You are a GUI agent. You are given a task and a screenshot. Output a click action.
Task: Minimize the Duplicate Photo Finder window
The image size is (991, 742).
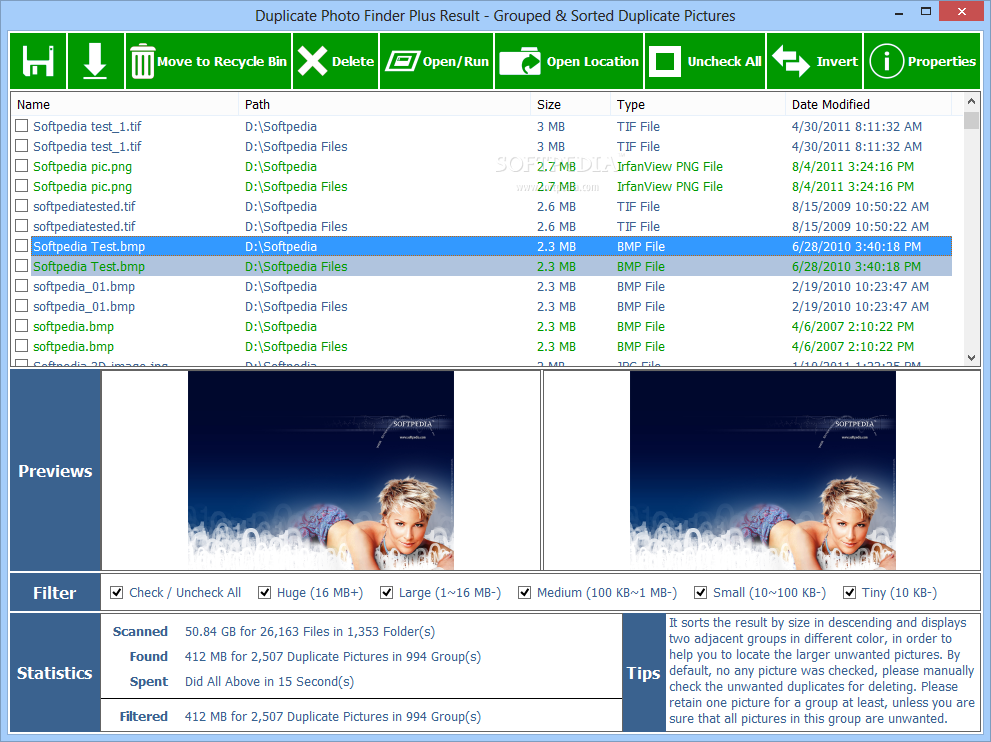pos(899,12)
